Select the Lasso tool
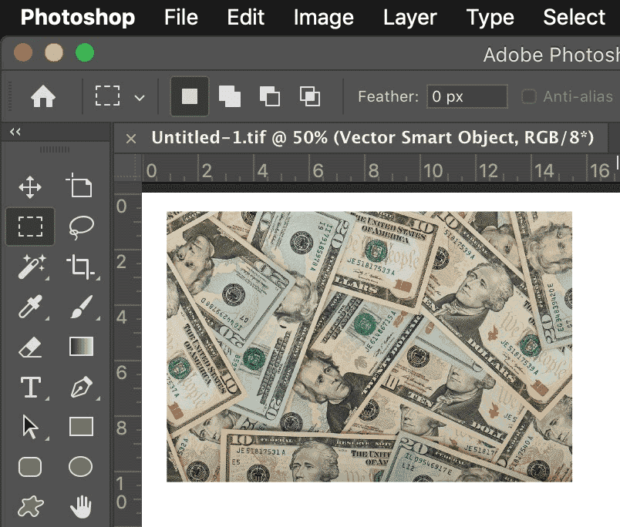 point(81,227)
